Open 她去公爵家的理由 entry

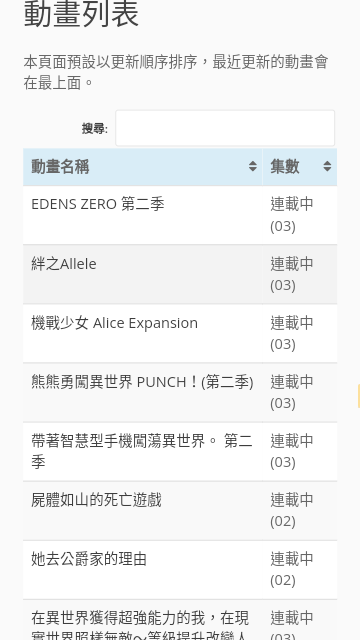coord(89,559)
